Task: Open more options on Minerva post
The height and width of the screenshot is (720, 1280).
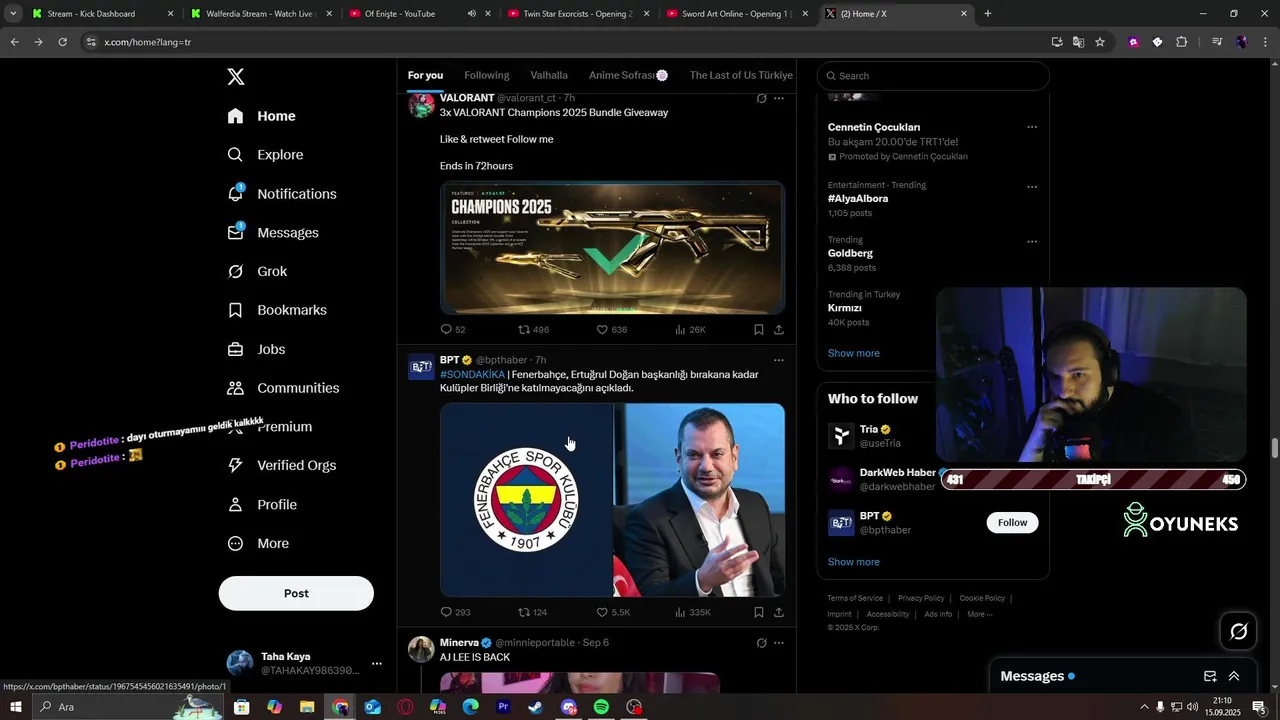Action: click(x=779, y=643)
